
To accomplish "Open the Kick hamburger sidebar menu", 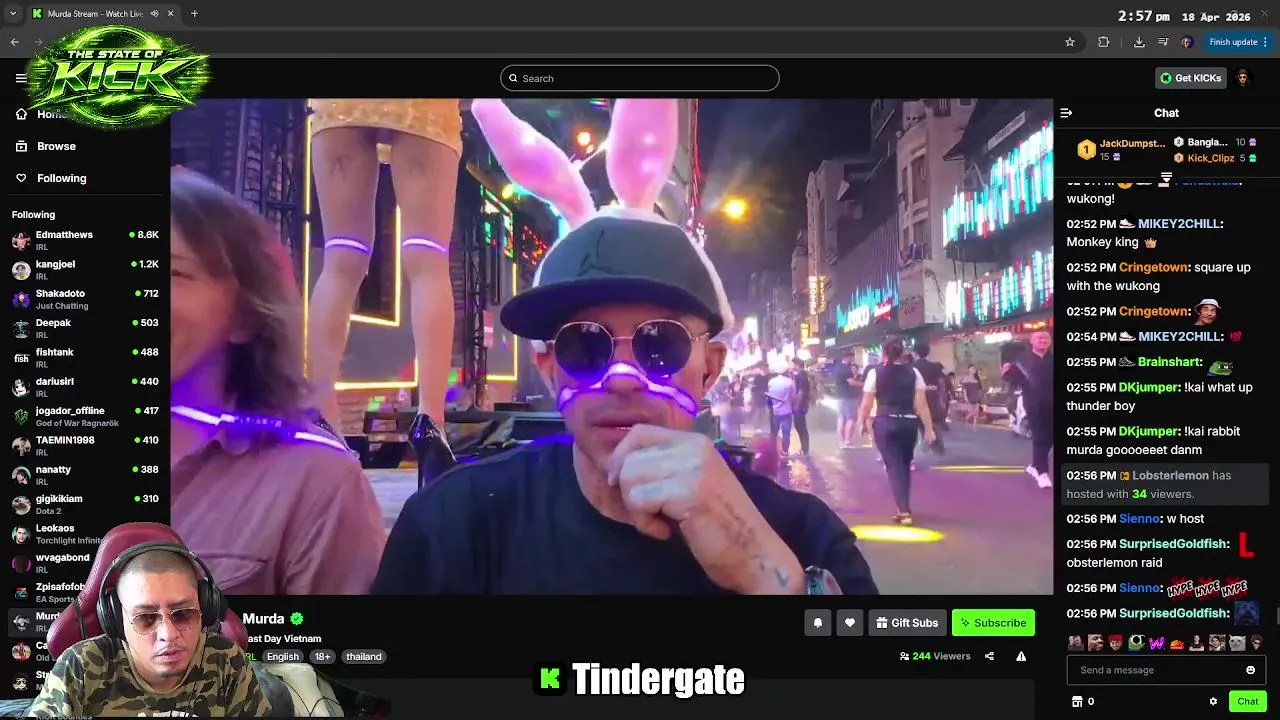I will (21, 78).
